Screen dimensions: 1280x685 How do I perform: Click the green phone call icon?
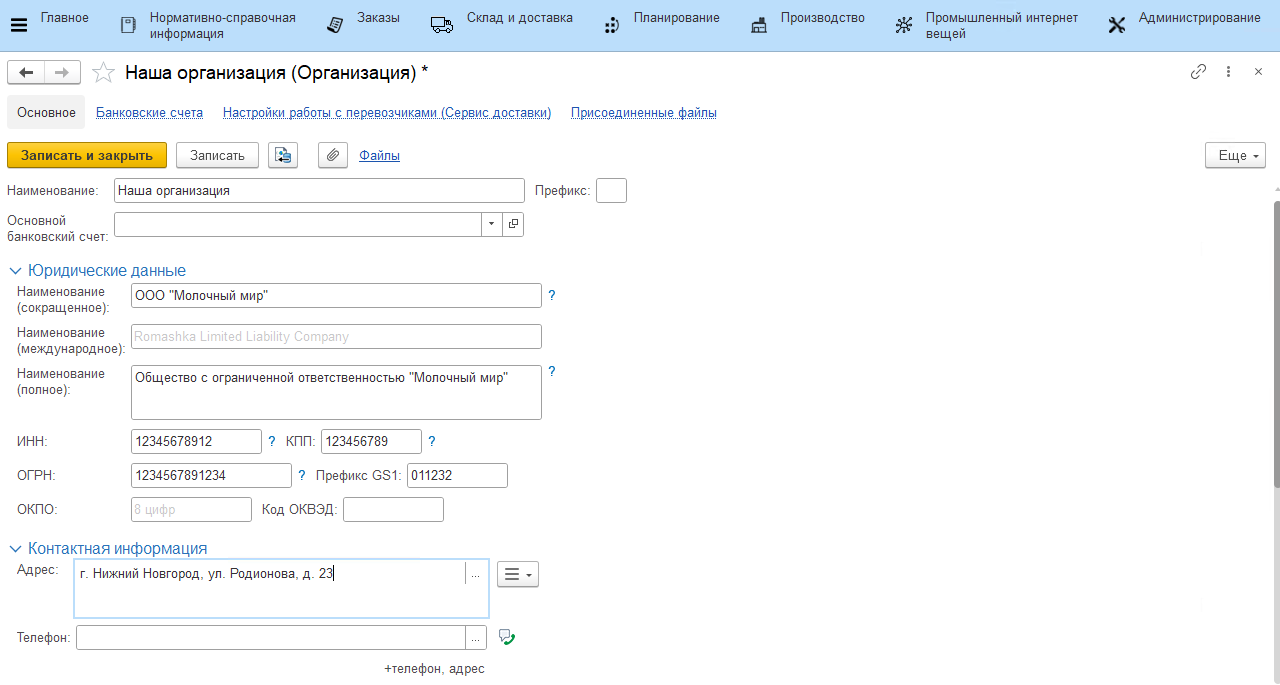pos(506,637)
